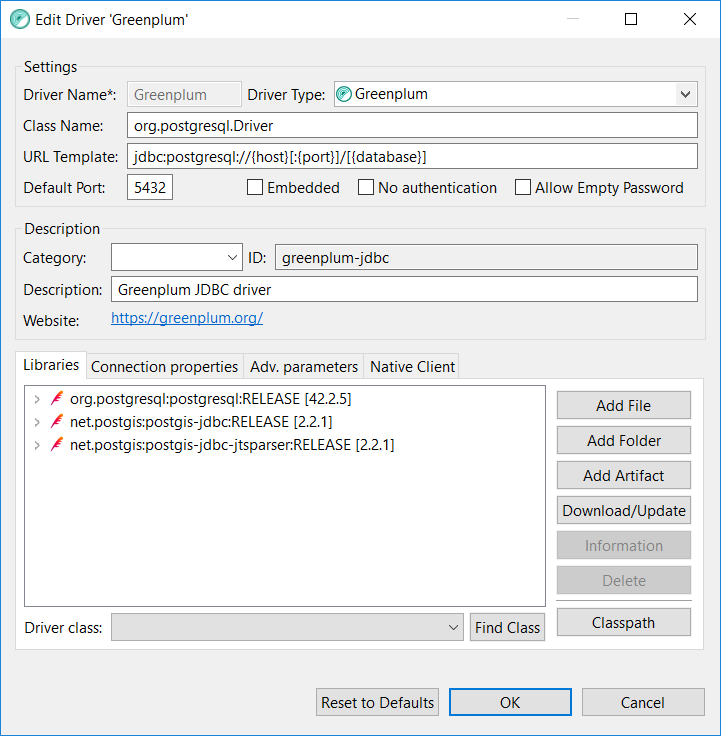The width and height of the screenshot is (721, 736).
Task: Click Download/Update button
Action: coord(623,510)
